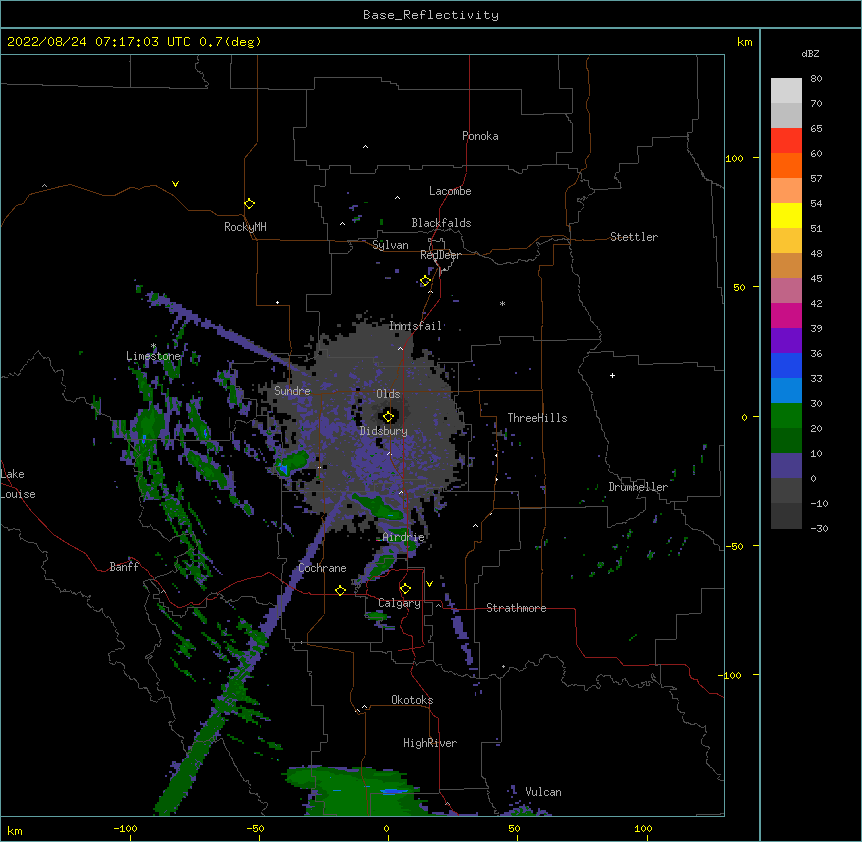Click the Ponoka city label
Viewport: 862px width, 842px height.
pos(480,136)
